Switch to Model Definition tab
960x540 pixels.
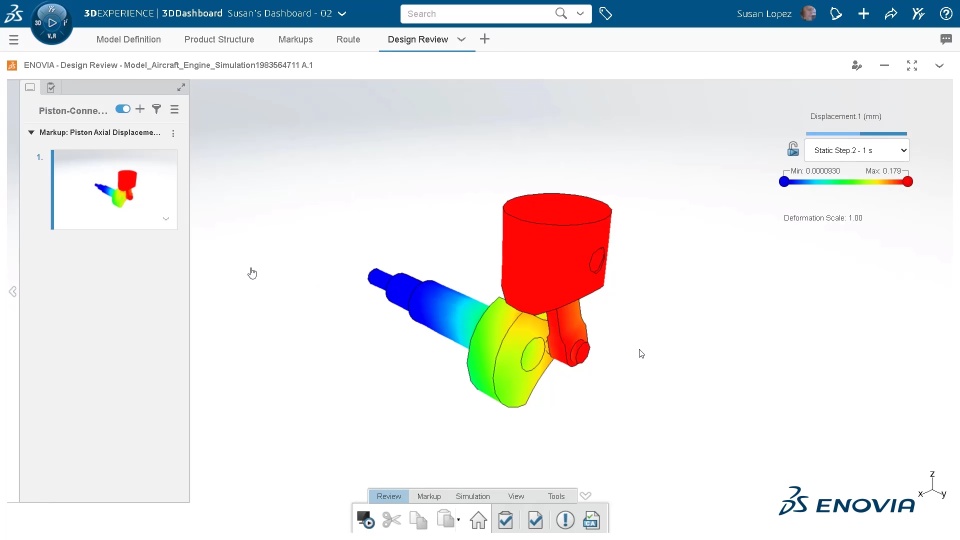pos(129,39)
